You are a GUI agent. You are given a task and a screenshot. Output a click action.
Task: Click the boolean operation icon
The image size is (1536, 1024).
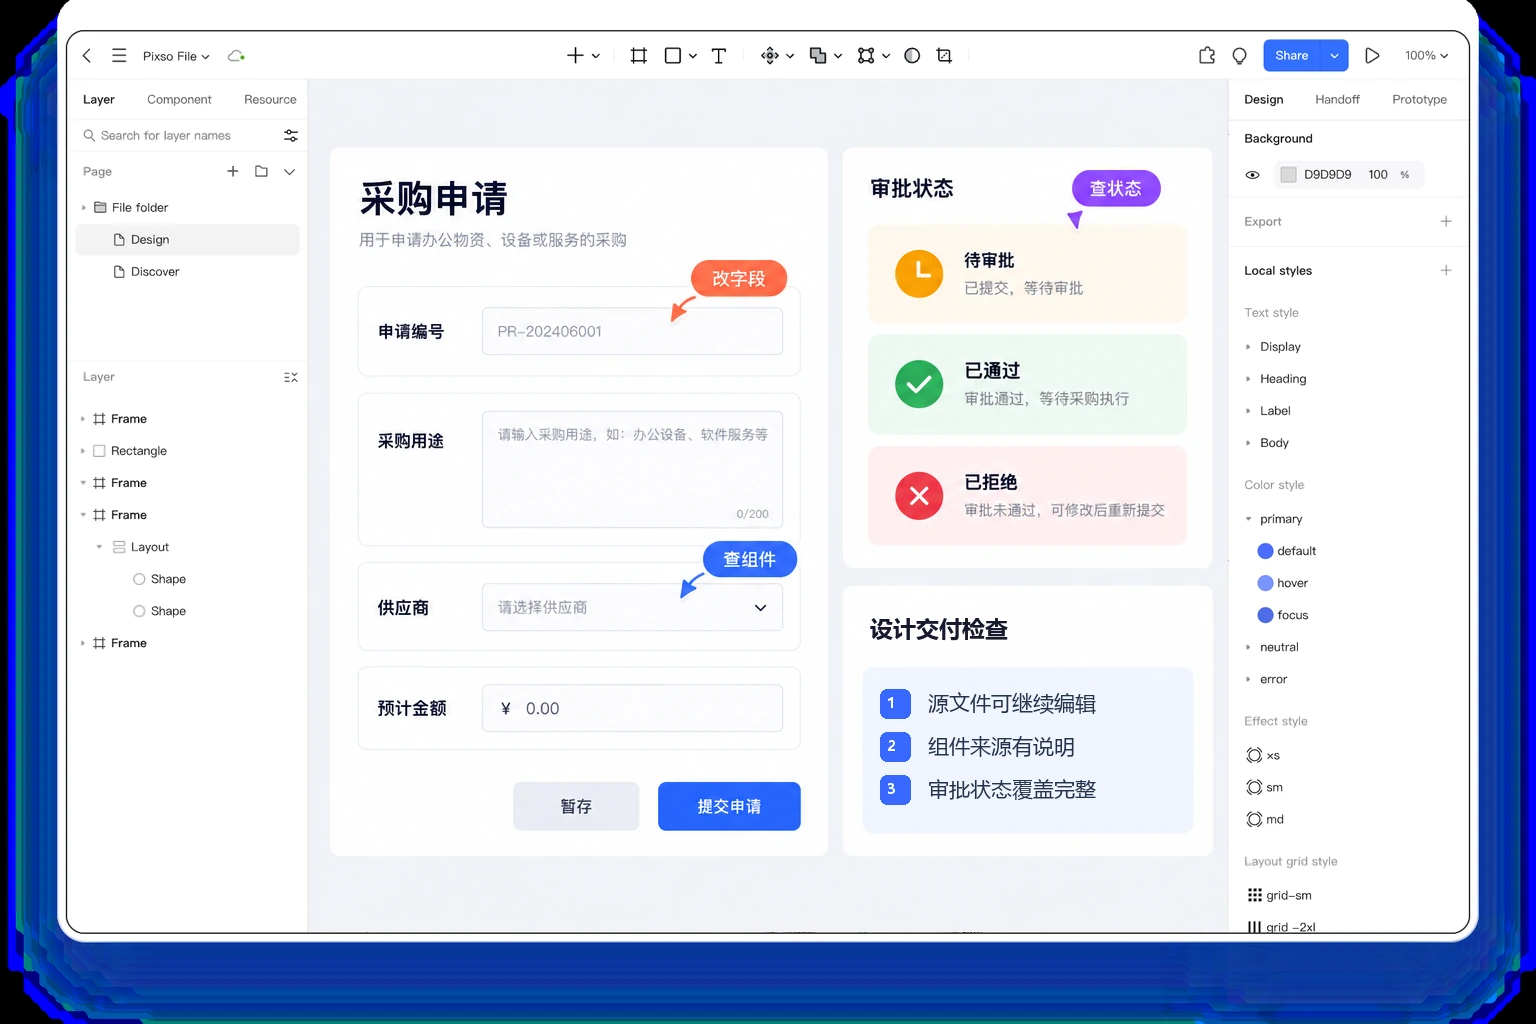click(818, 56)
